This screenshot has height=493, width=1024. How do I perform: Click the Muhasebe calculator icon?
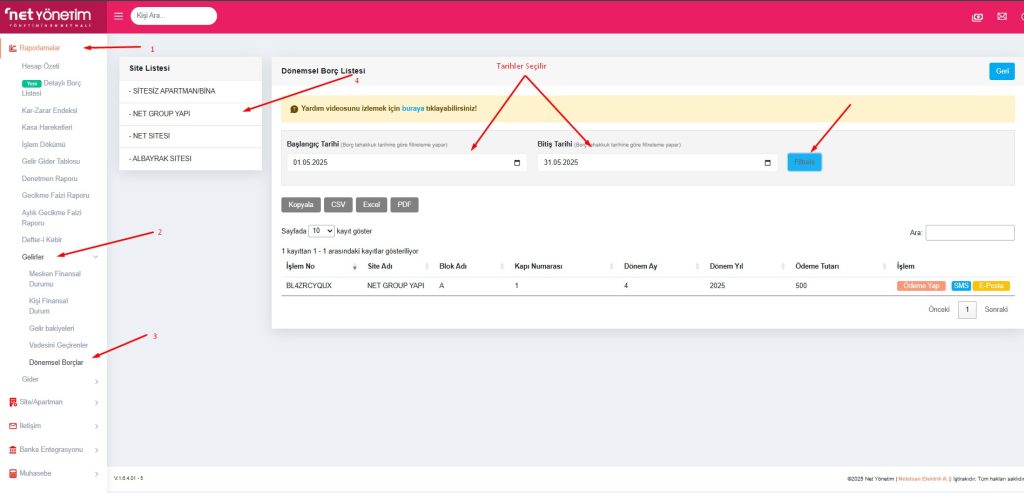click(x=12, y=474)
